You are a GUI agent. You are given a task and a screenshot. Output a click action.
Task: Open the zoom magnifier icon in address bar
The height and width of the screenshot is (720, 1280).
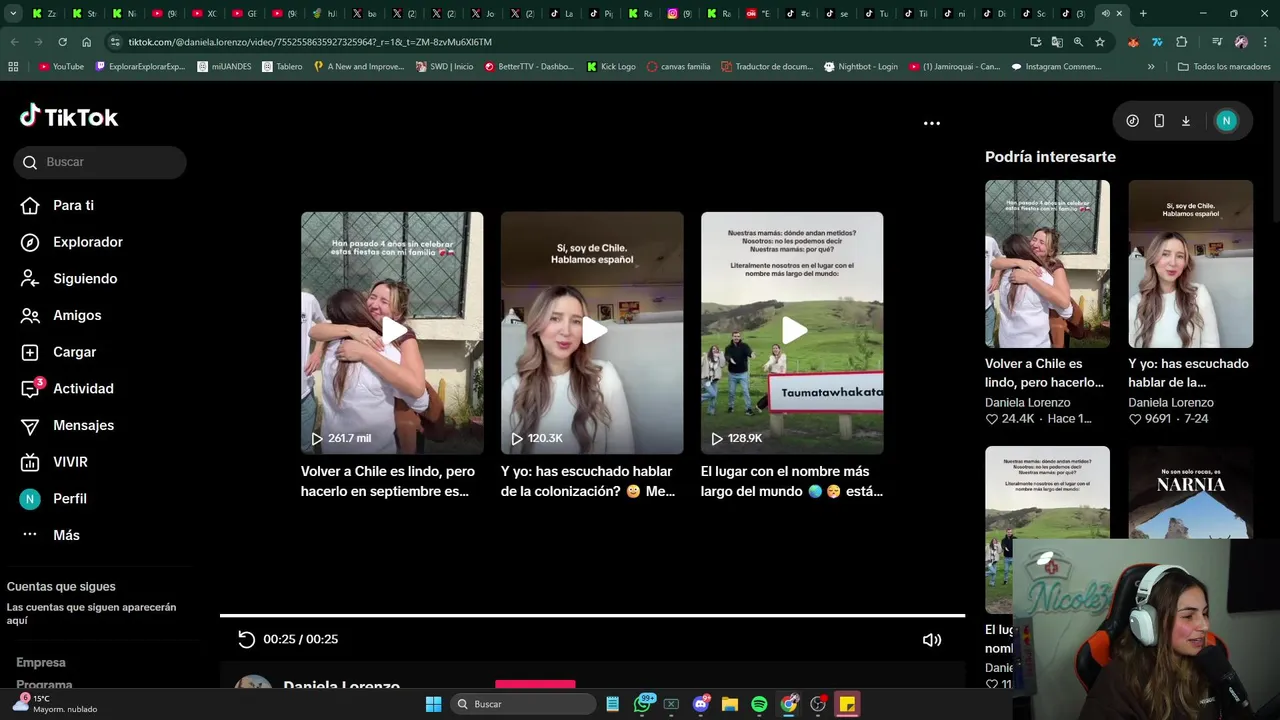tap(1078, 42)
